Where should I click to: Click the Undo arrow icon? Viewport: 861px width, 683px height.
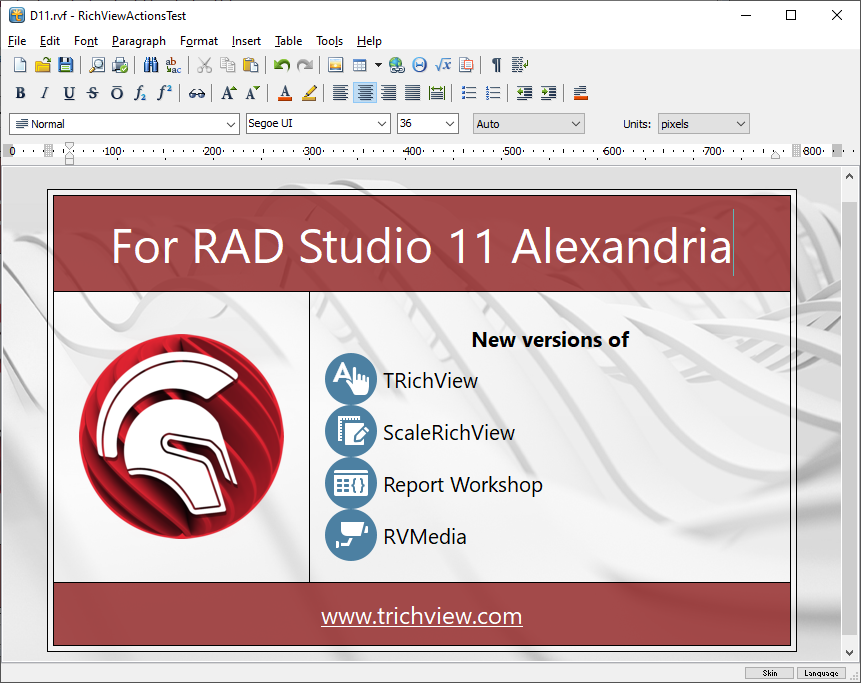(x=282, y=66)
